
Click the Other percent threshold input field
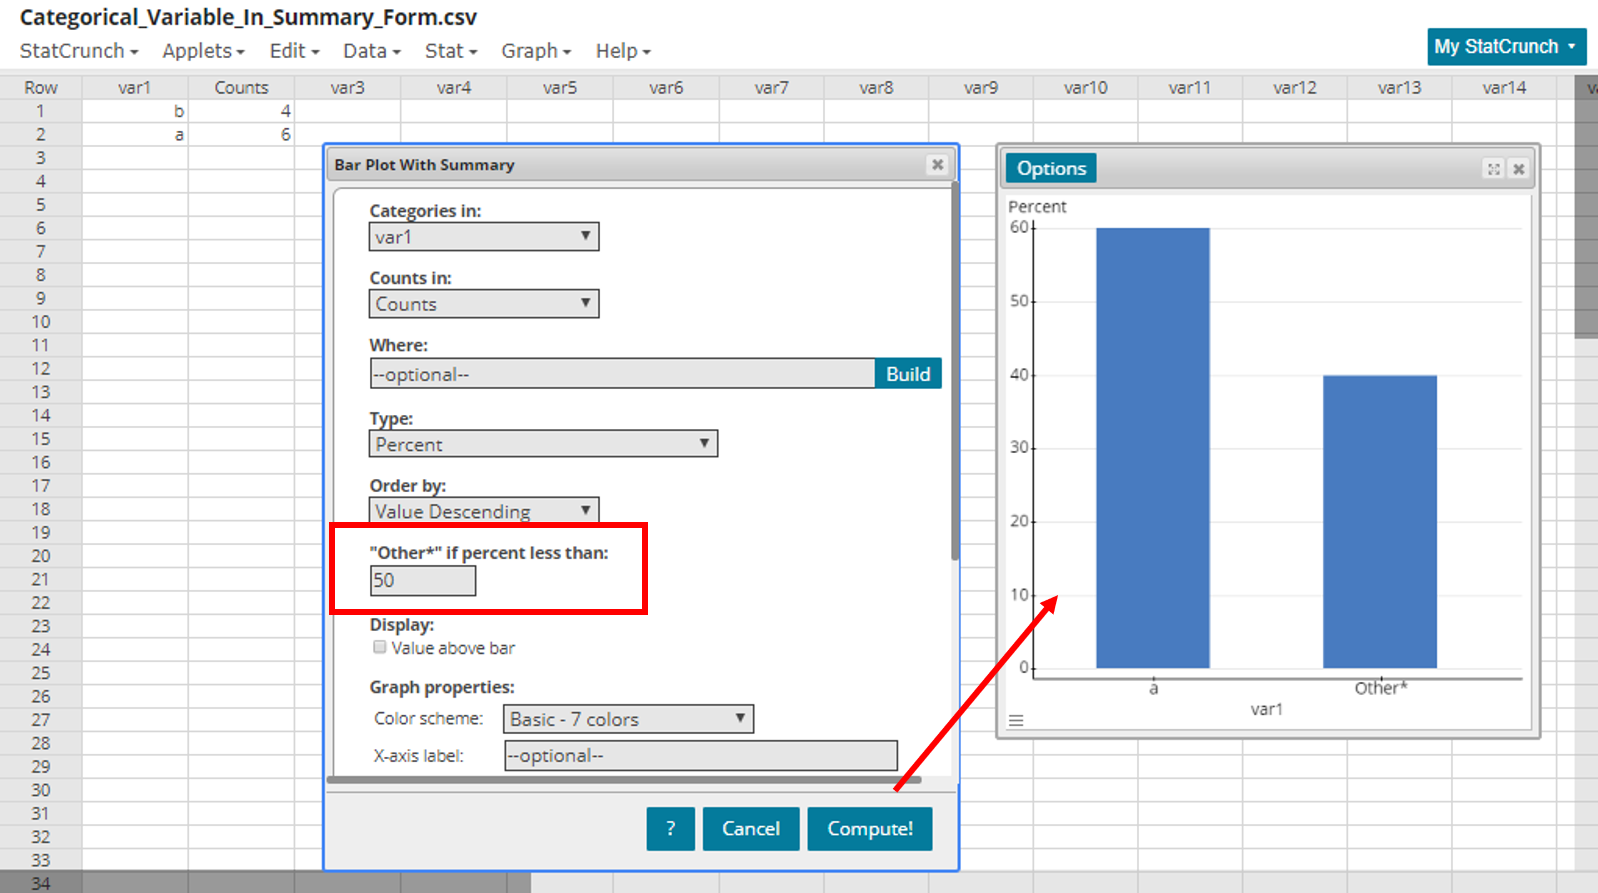pos(423,581)
